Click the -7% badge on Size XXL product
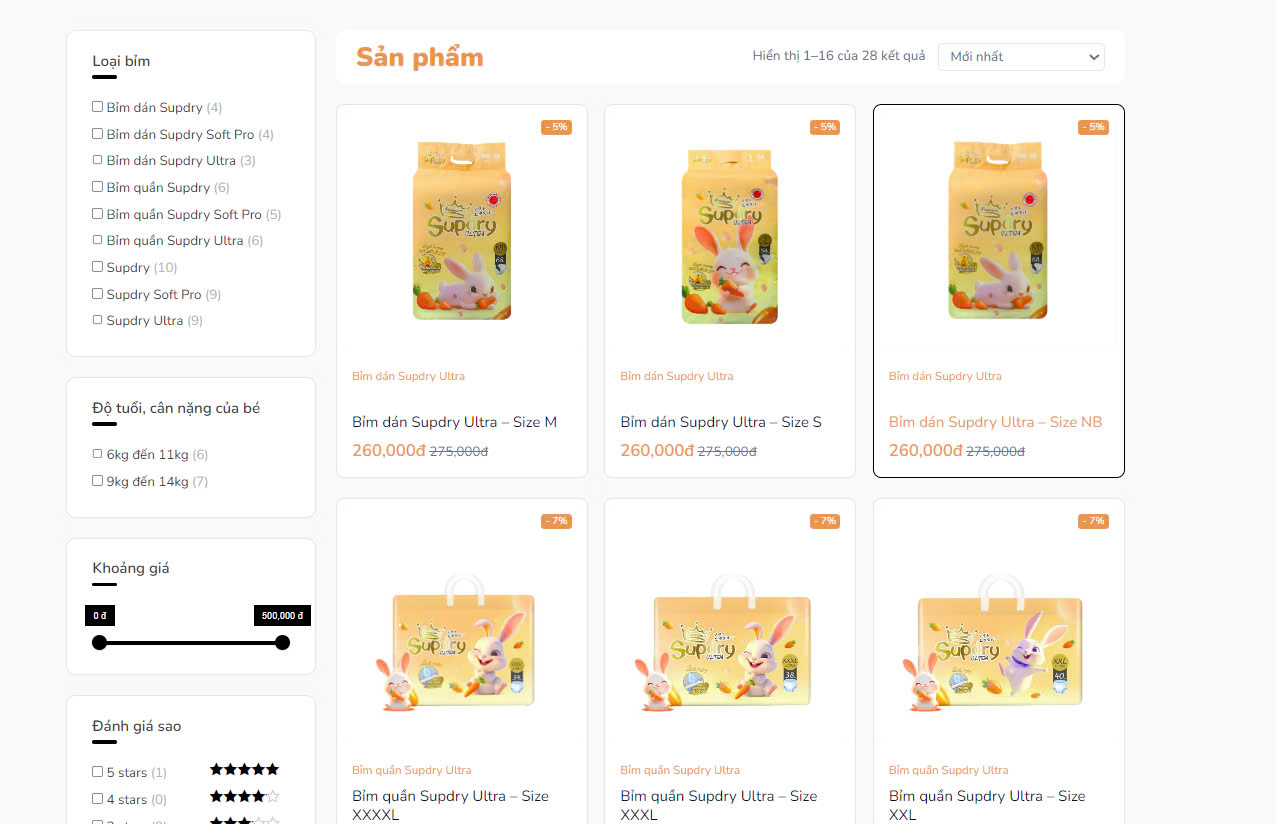The height and width of the screenshot is (824, 1276). pyautogui.click(x=1093, y=521)
